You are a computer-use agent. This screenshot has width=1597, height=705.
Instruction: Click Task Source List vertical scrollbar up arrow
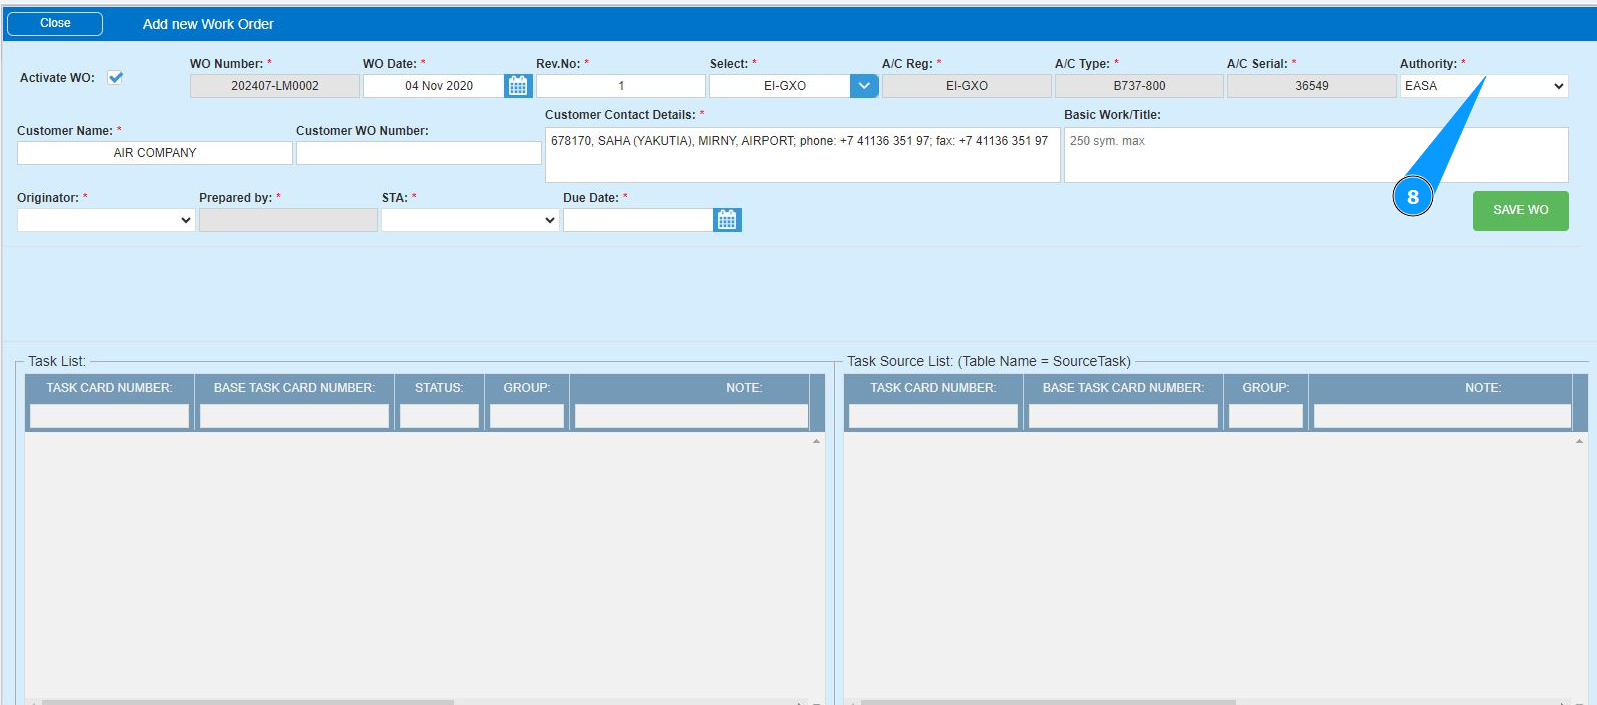click(1579, 441)
